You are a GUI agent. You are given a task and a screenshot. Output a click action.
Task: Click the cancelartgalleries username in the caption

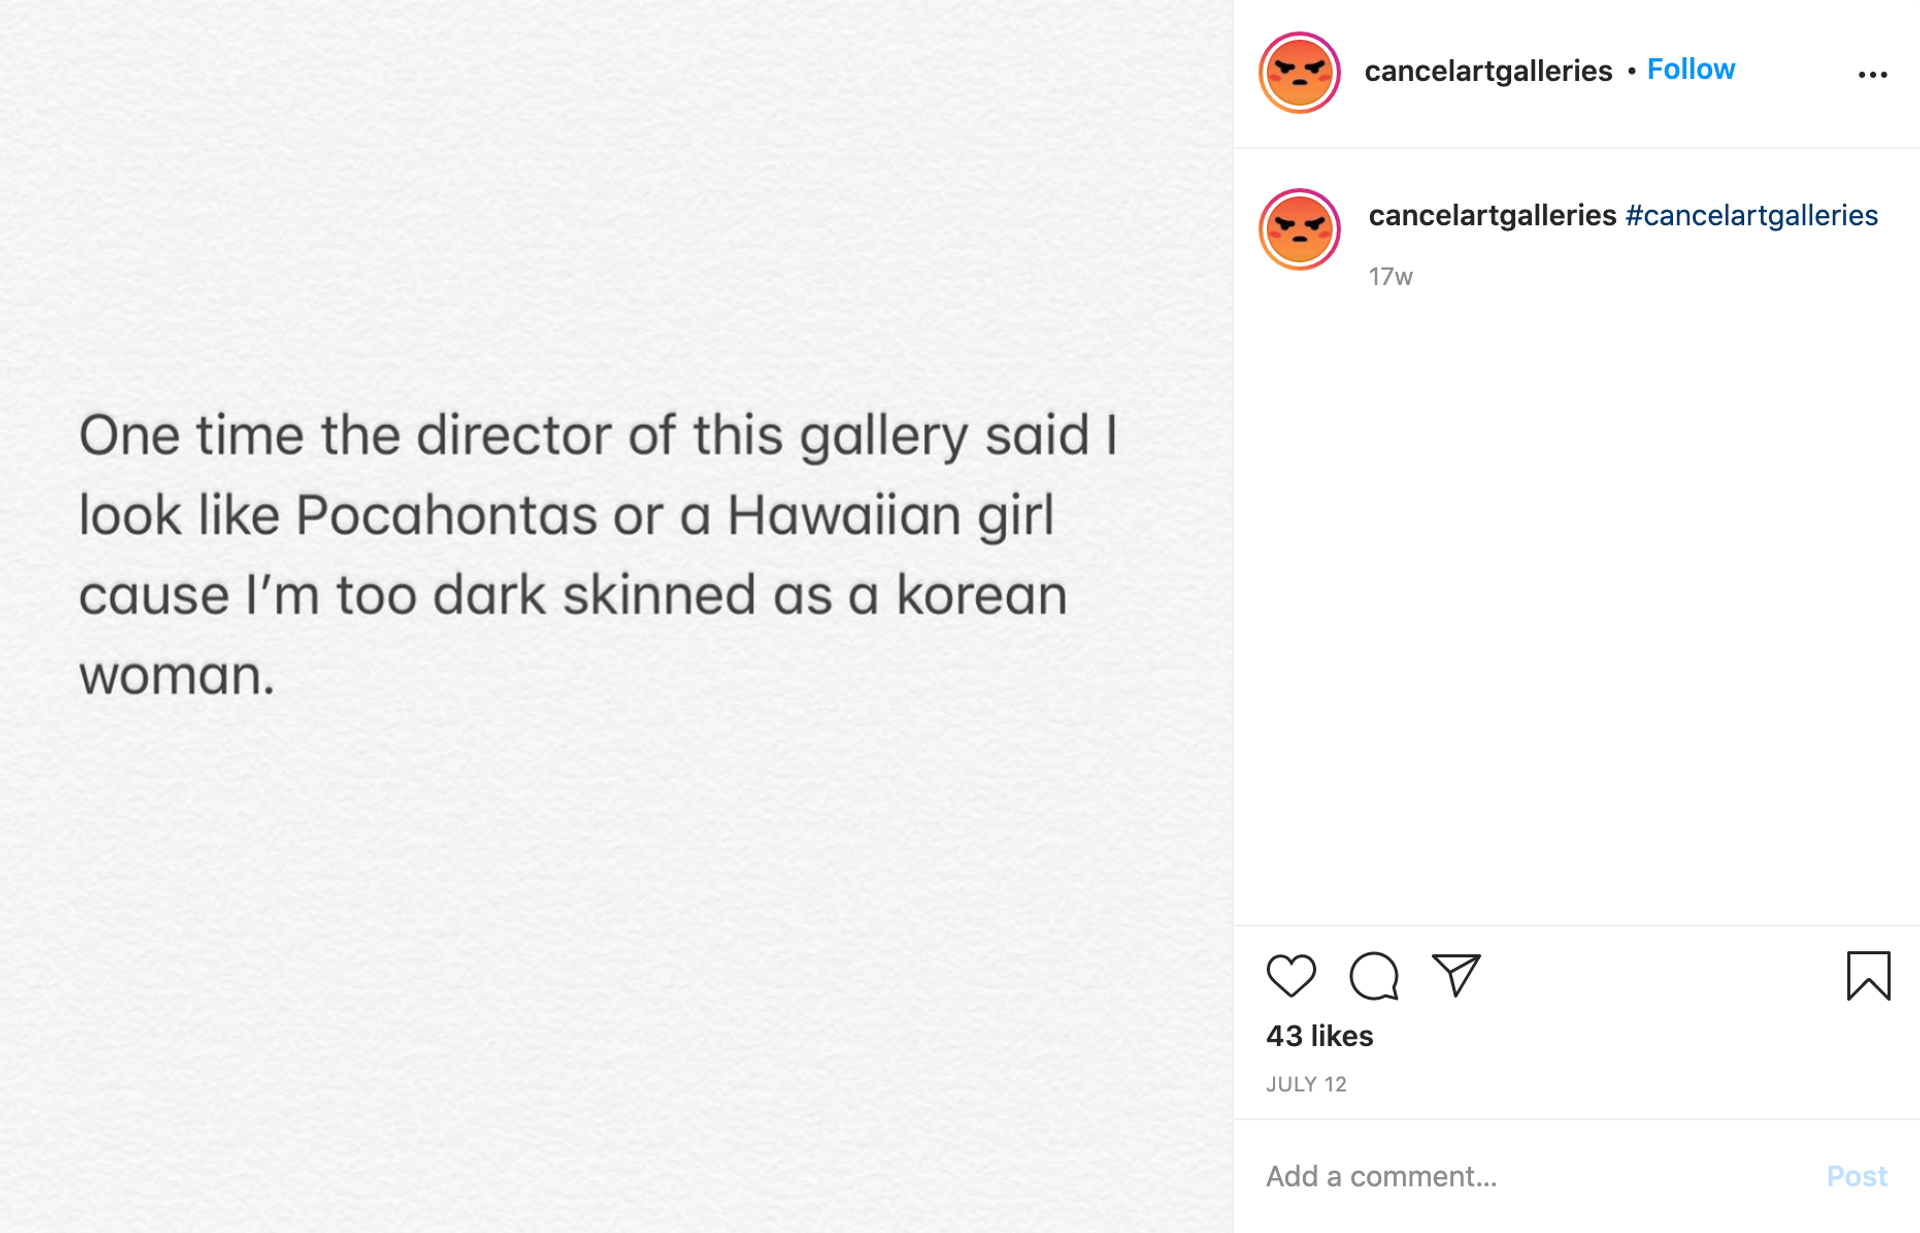pos(1492,215)
